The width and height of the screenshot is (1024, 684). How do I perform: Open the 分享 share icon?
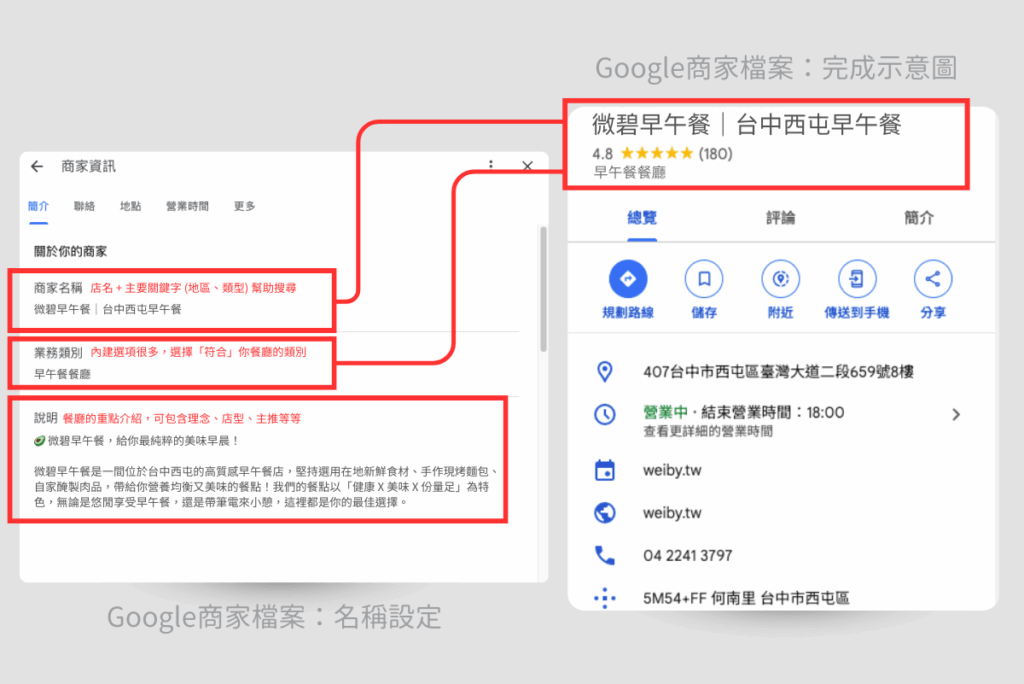click(932, 279)
